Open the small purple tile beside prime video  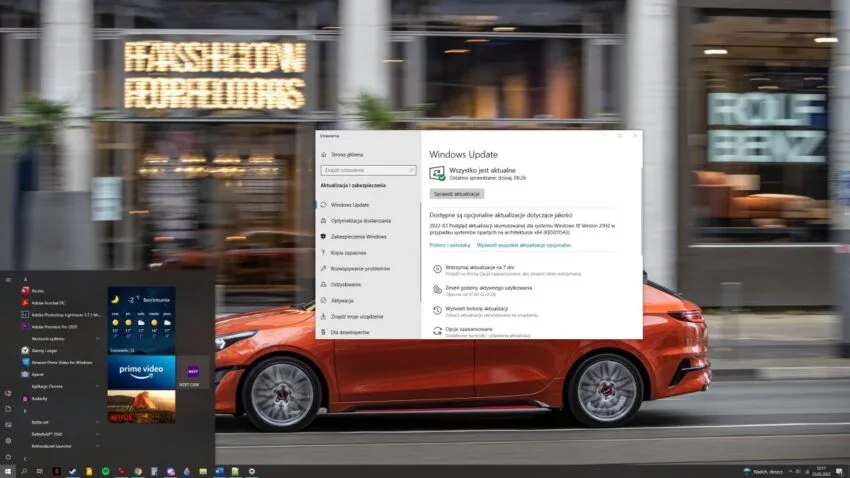(193, 372)
